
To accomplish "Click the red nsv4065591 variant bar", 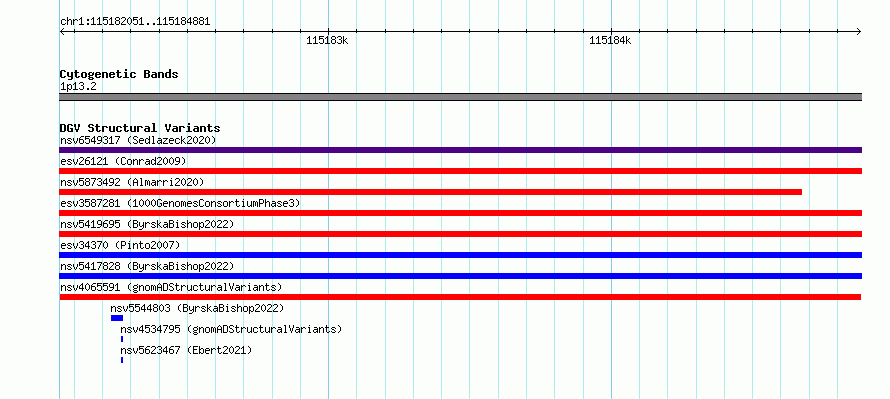I will tap(460, 297).
